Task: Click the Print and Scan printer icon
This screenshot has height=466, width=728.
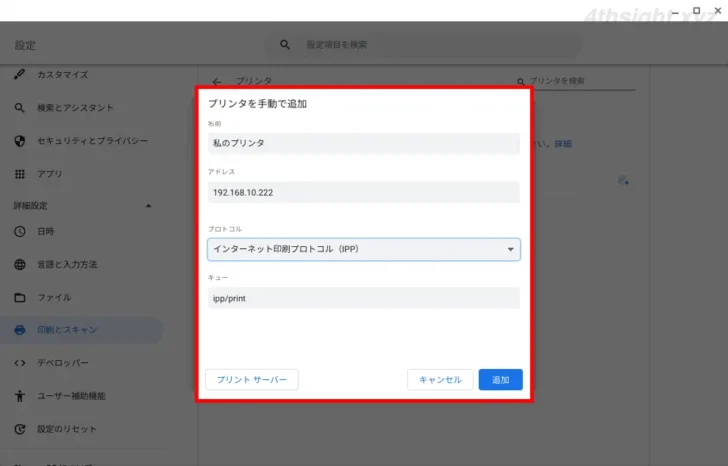Action: click(20, 330)
